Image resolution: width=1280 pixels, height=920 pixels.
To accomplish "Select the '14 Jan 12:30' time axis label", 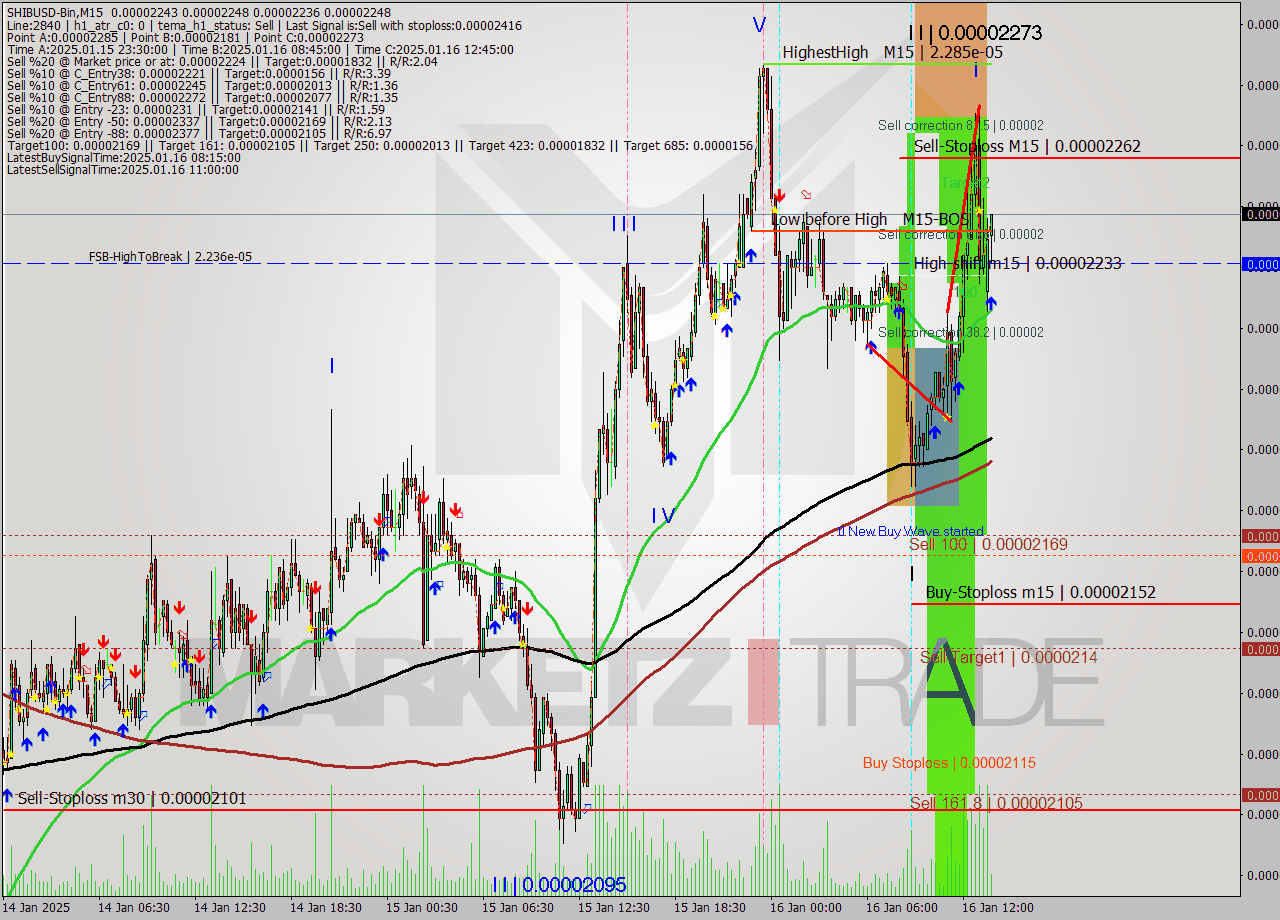I will point(229,908).
